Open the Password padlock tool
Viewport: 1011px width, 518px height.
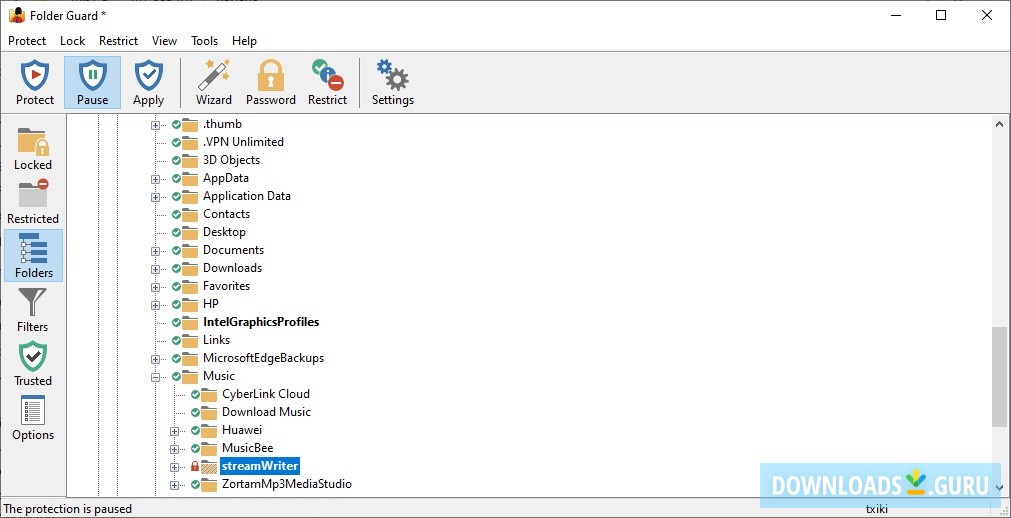pos(271,83)
